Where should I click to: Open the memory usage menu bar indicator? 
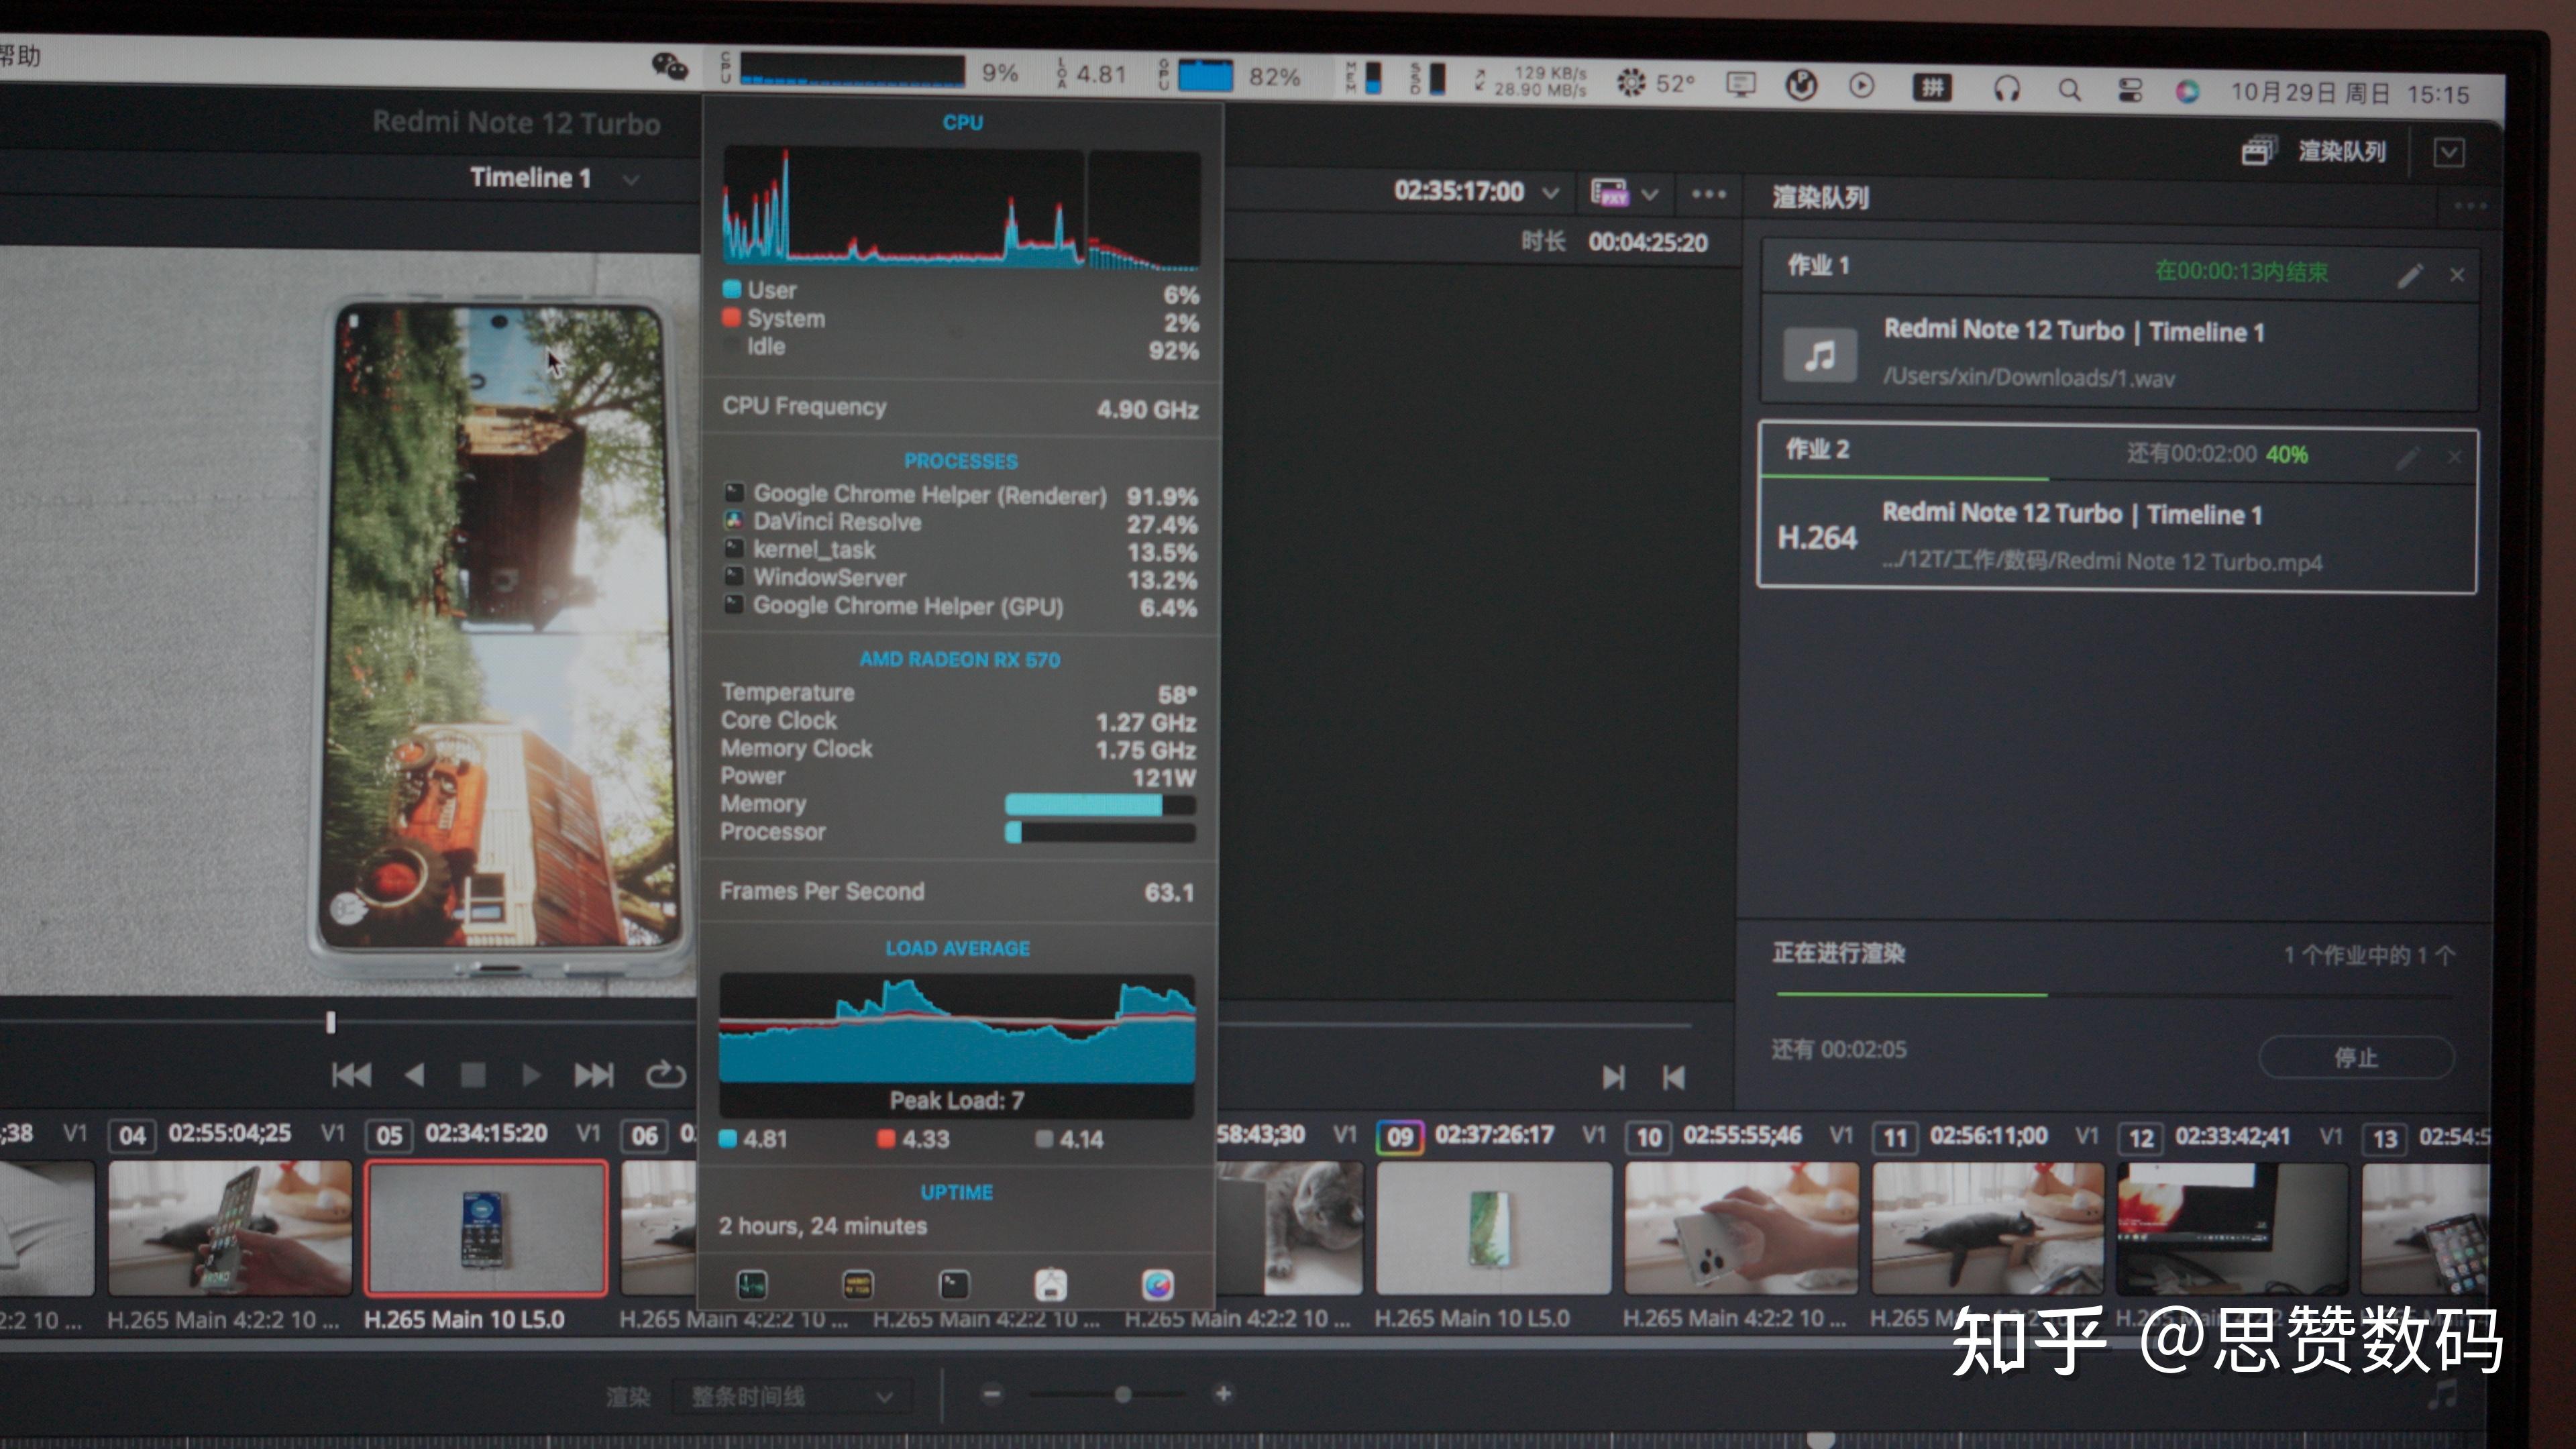tap(1364, 78)
